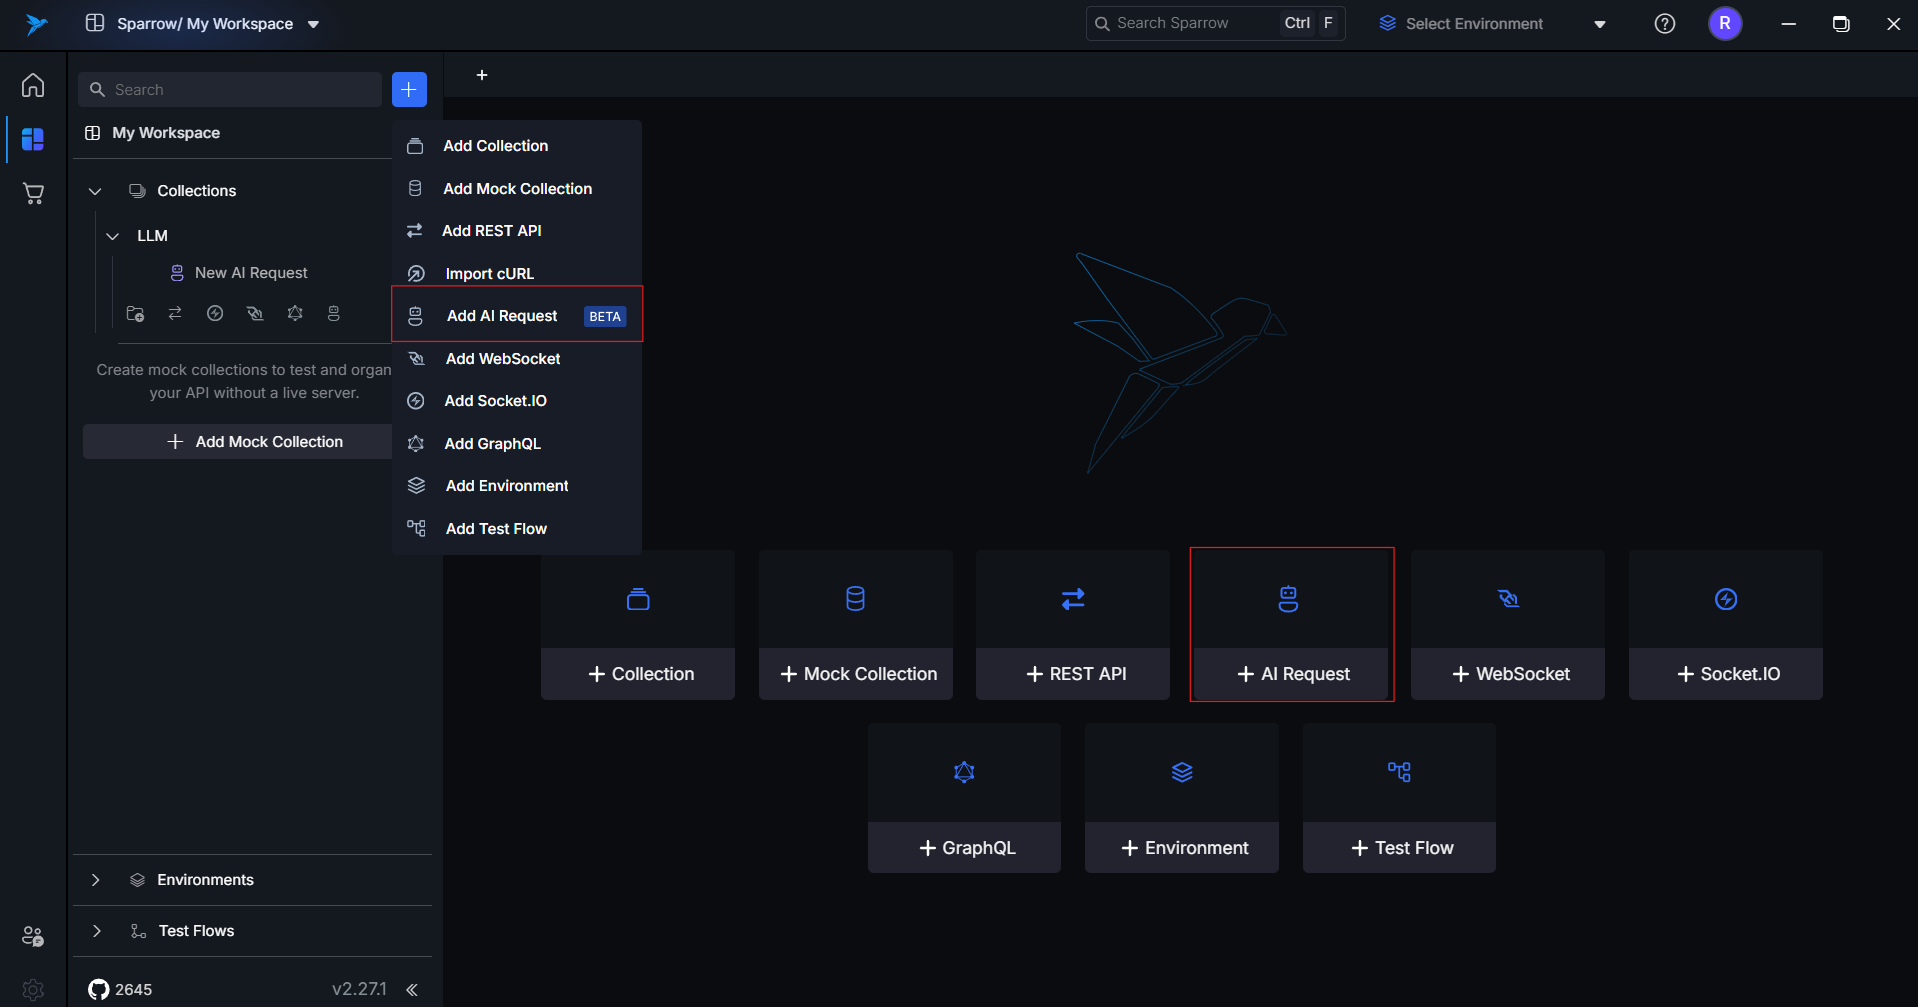Open the Sparrow/My Workspace switcher dropdown
Image resolution: width=1918 pixels, height=1007 pixels.
(203, 23)
